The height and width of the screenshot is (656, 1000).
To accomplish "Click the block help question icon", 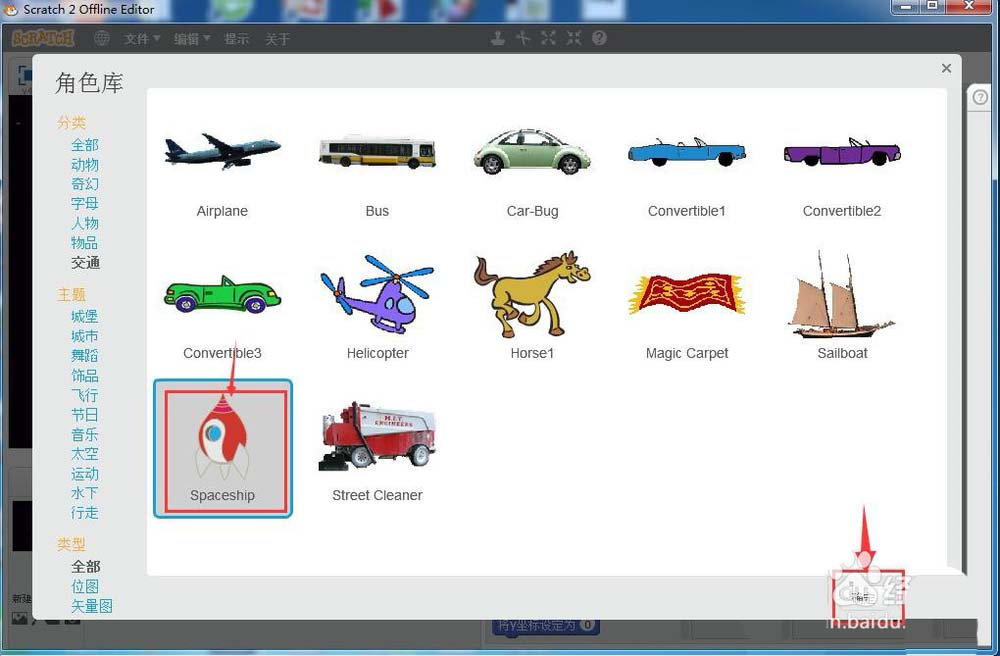I will pyautogui.click(x=599, y=38).
